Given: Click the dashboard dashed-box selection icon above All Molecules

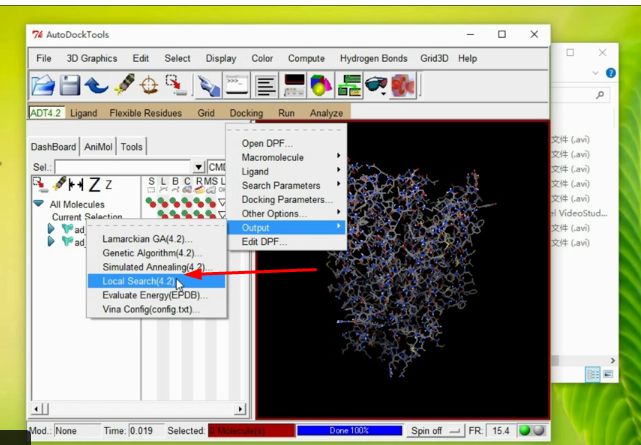Looking at the screenshot, I should click(40, 185).
